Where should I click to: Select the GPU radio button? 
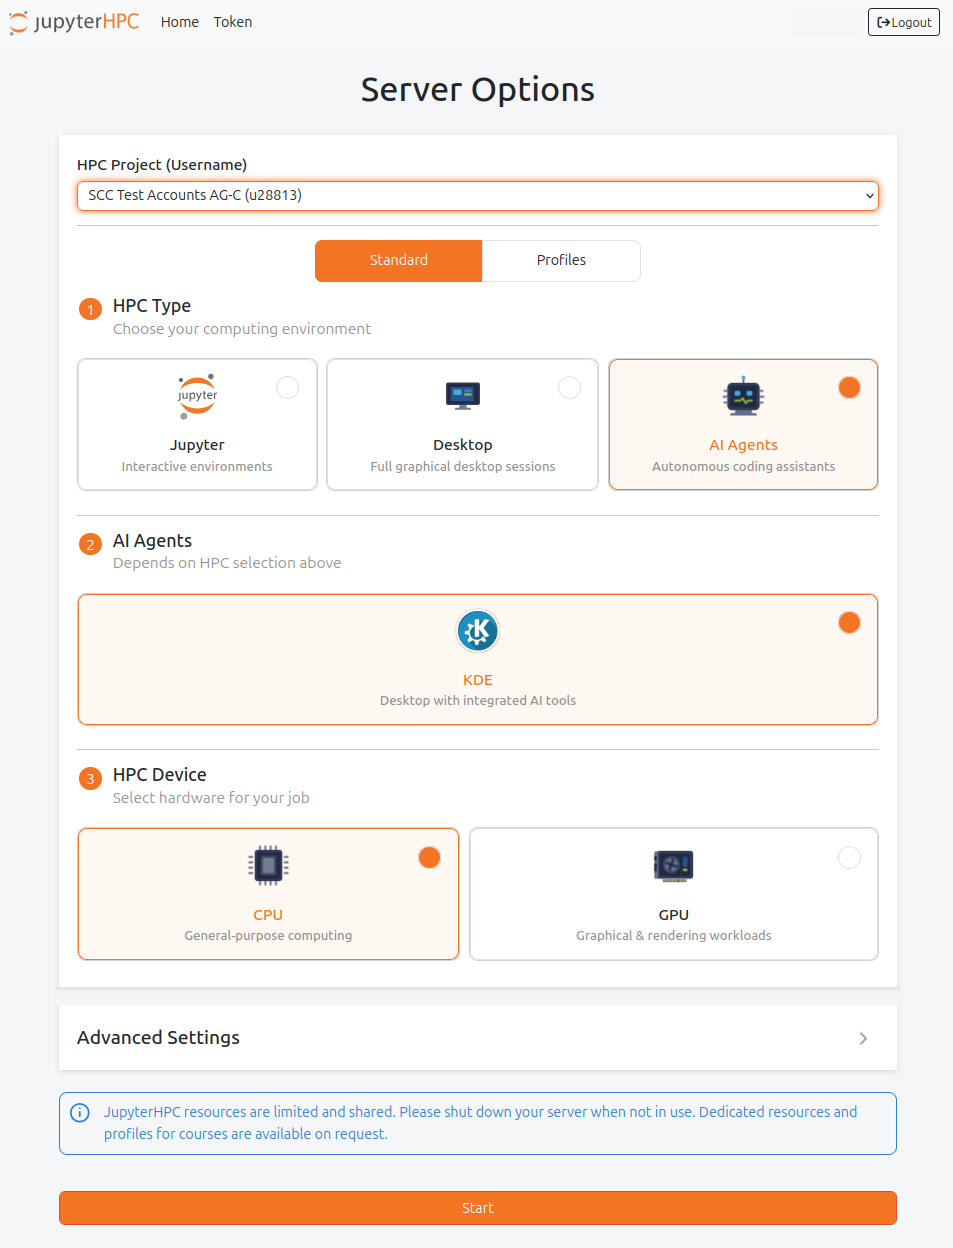tap(849, 858)
